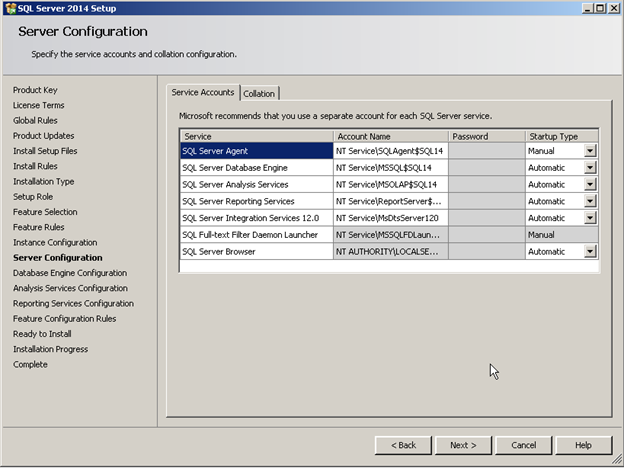Select SQL Server Integration Services 12.0 cell
The width and height of the screenshot is (624, 468).
click(x=257, y=218)
